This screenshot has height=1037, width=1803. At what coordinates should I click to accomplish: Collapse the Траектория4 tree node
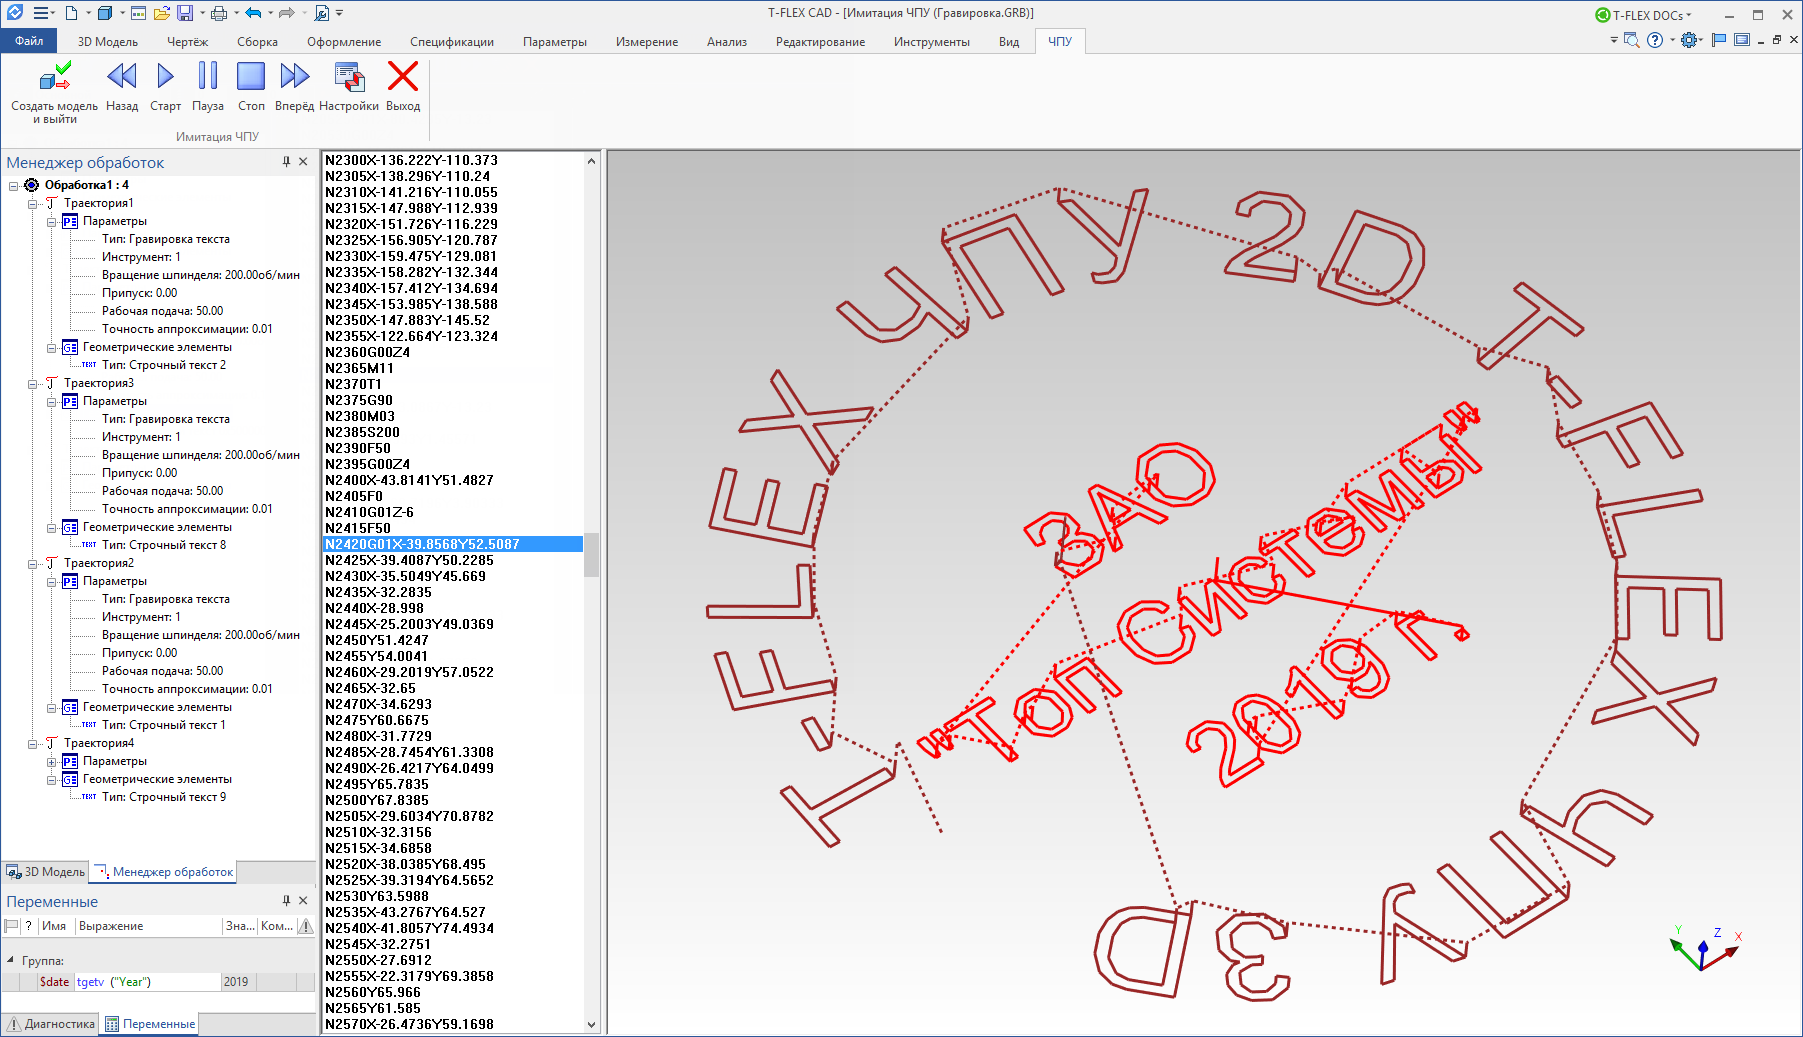[33, 744]
